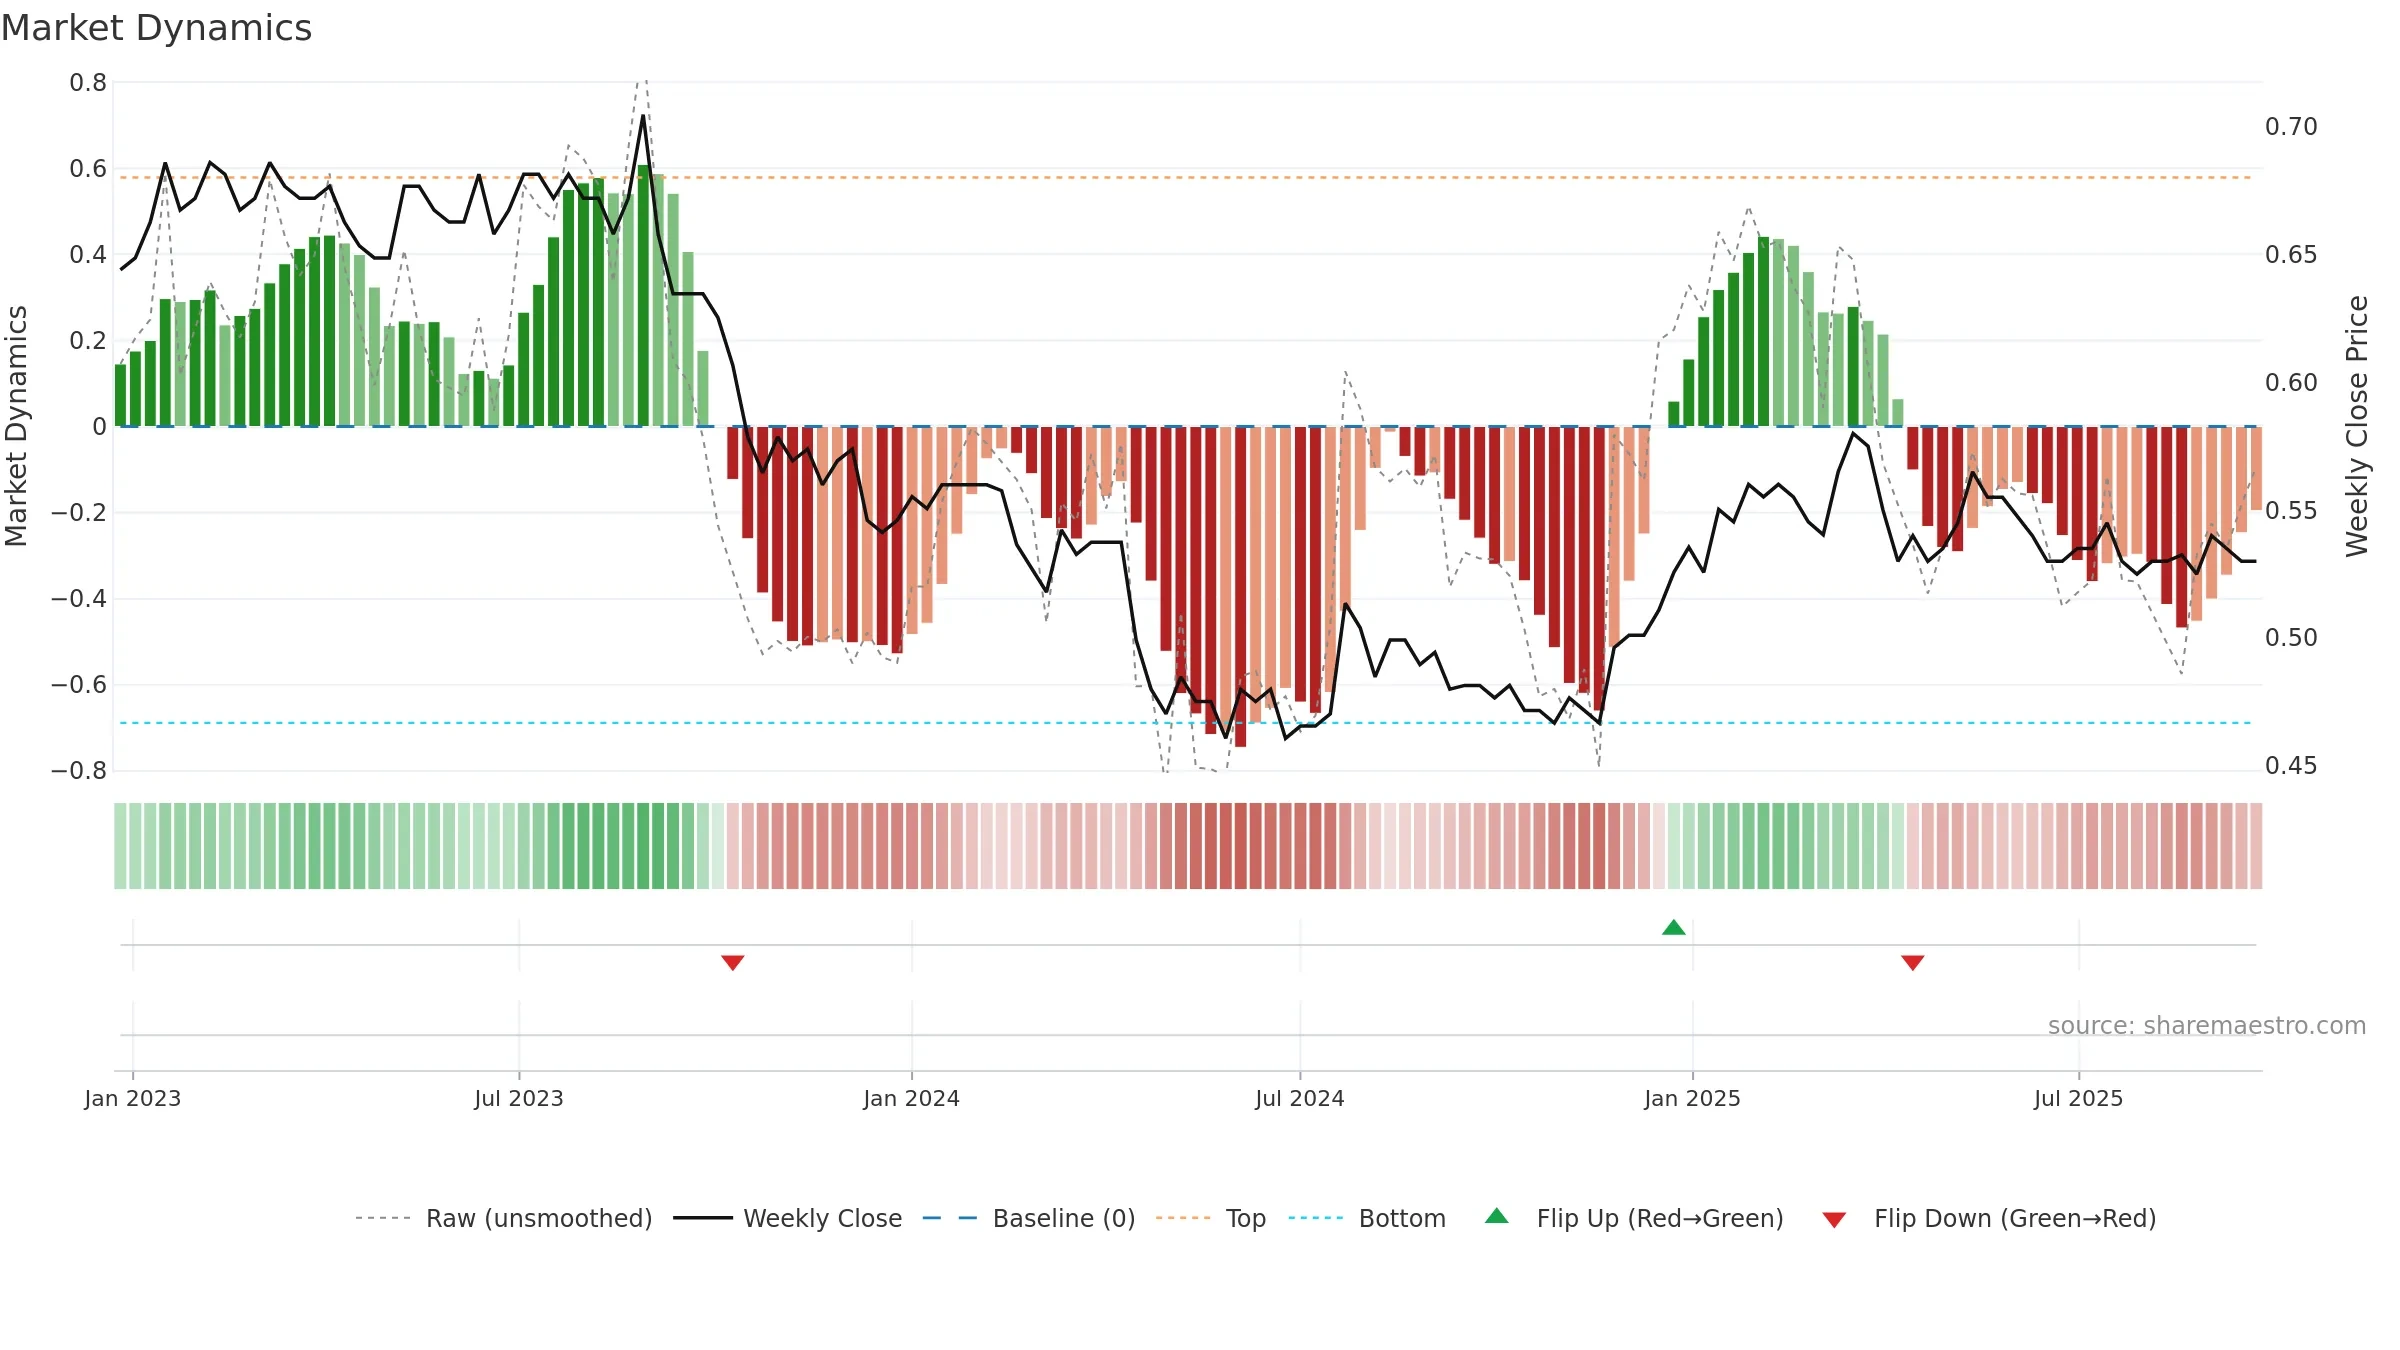Click the red triangle icon in the legend
The image size is (2400, 1350).
1834,1220
